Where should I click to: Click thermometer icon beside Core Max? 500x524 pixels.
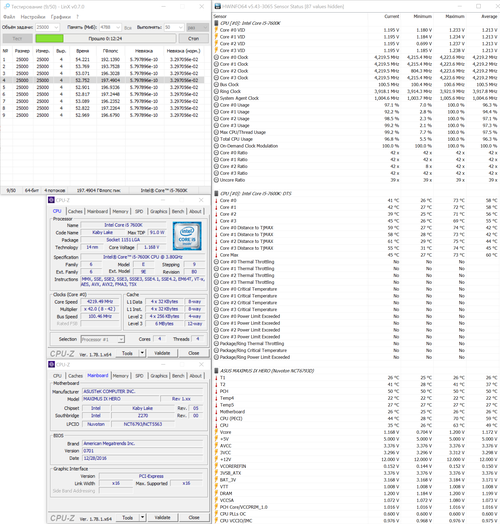coord(216,255)
